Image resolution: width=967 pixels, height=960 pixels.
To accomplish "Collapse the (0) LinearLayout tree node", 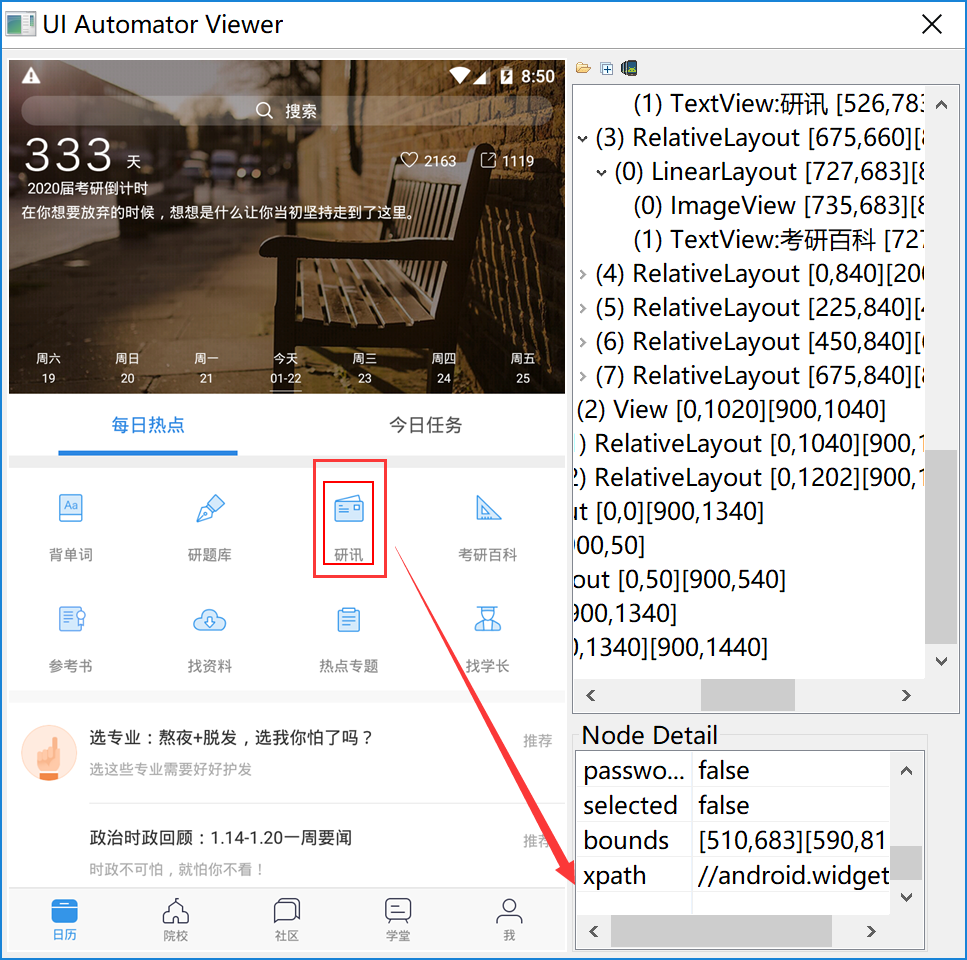I will point(601,173).
